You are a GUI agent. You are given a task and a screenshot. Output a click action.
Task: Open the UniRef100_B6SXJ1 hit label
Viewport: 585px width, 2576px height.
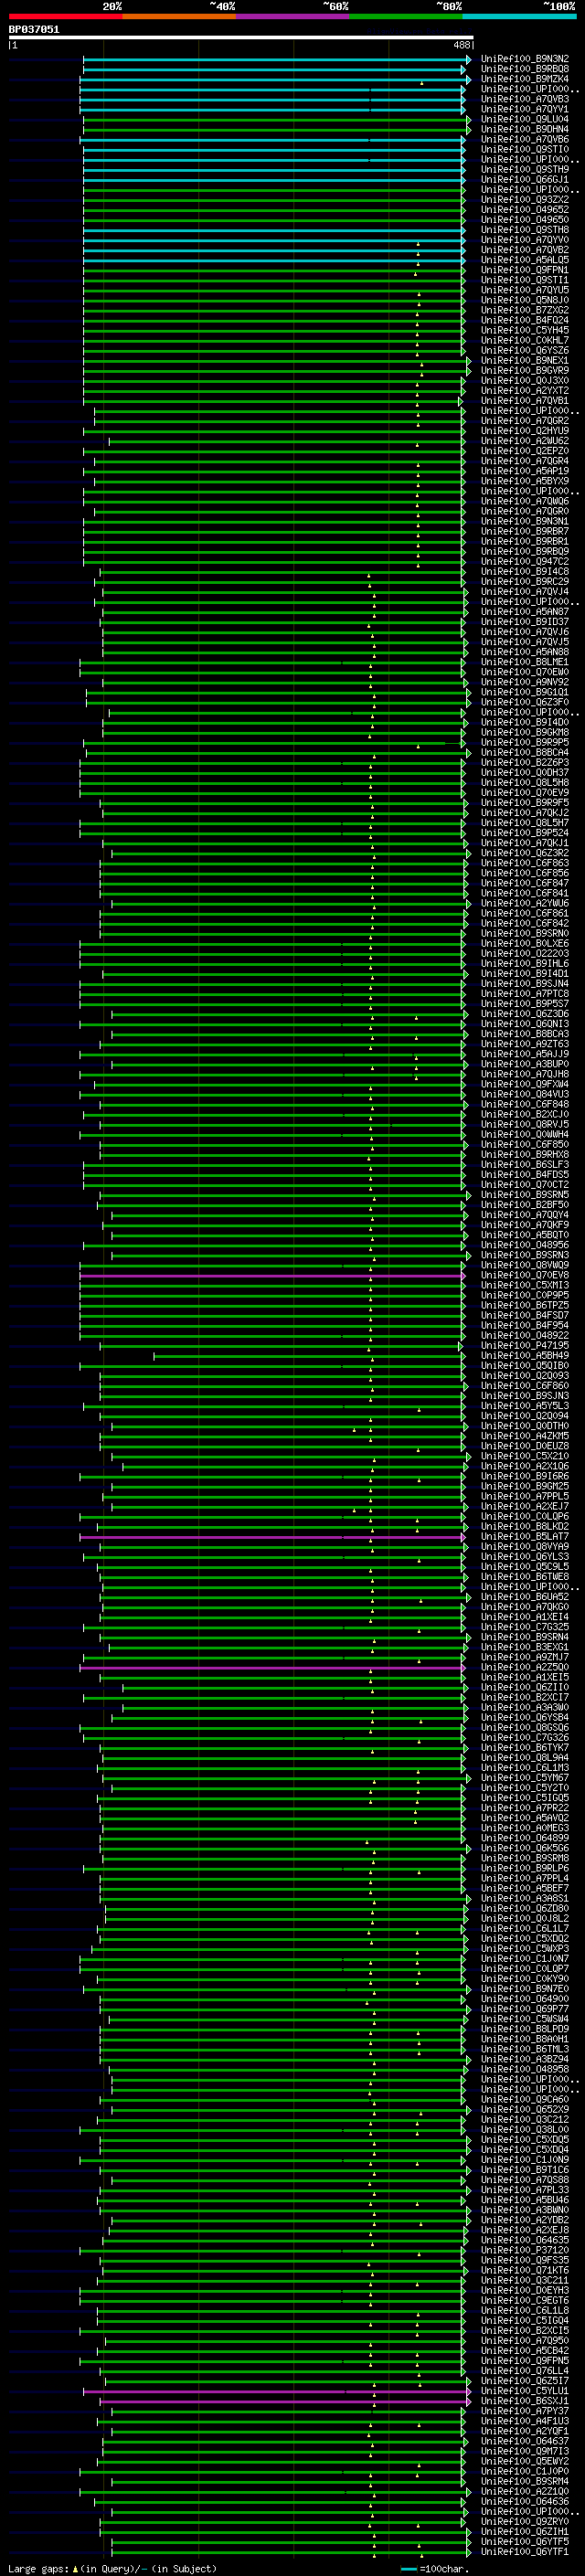click(524, 2400)
